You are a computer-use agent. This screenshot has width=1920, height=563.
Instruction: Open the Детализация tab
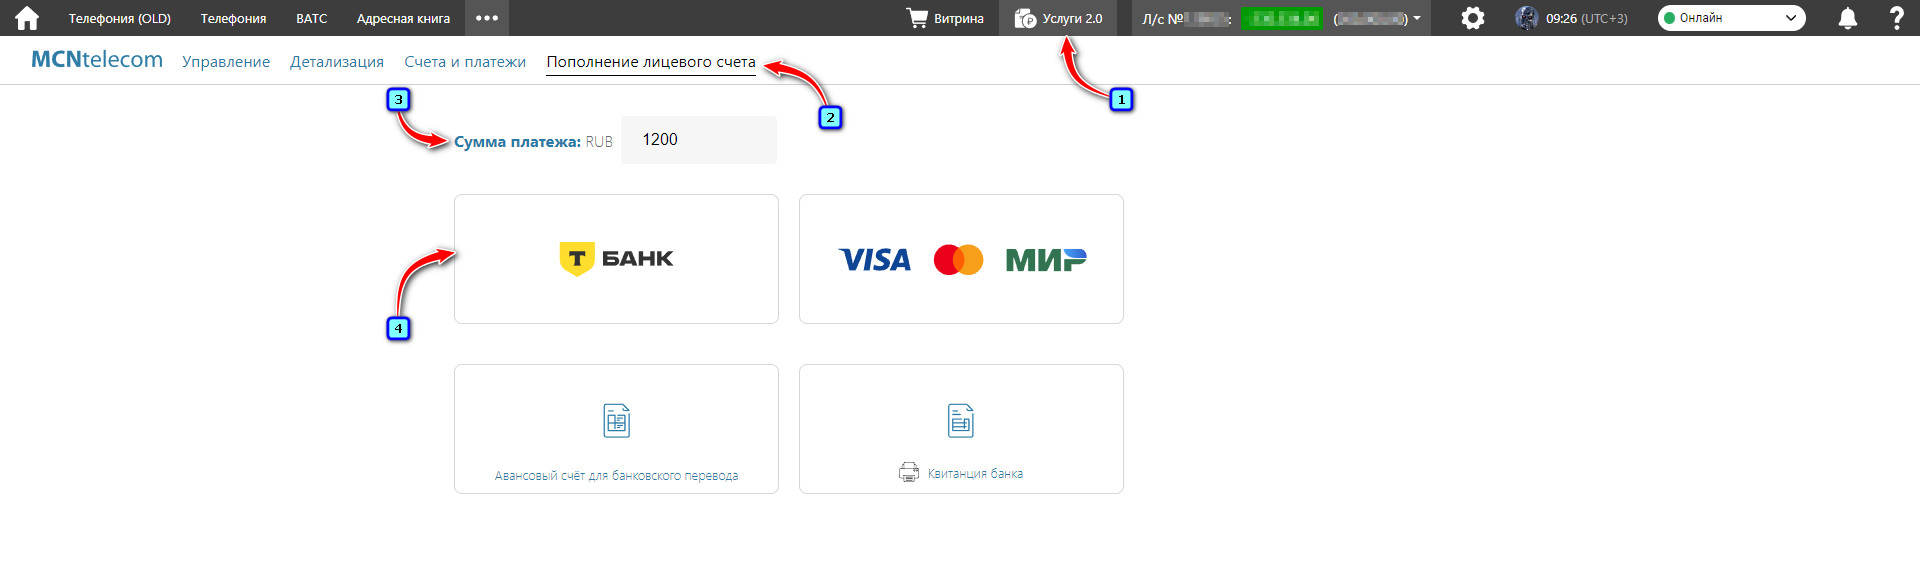[x=337, y=62]
